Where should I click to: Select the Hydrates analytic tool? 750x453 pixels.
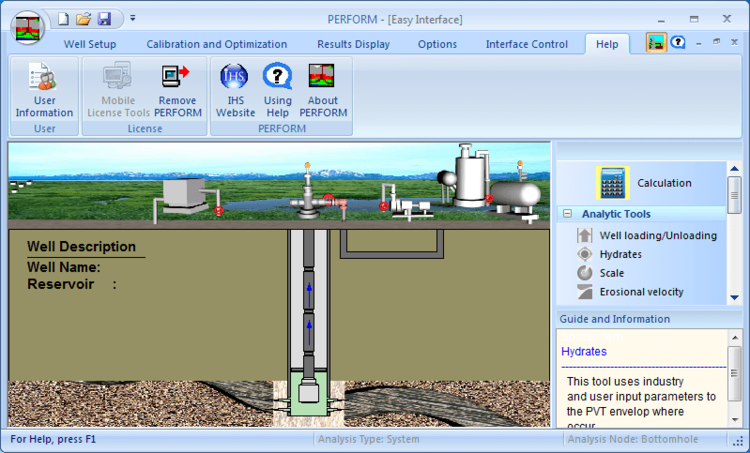click(620, 254)
